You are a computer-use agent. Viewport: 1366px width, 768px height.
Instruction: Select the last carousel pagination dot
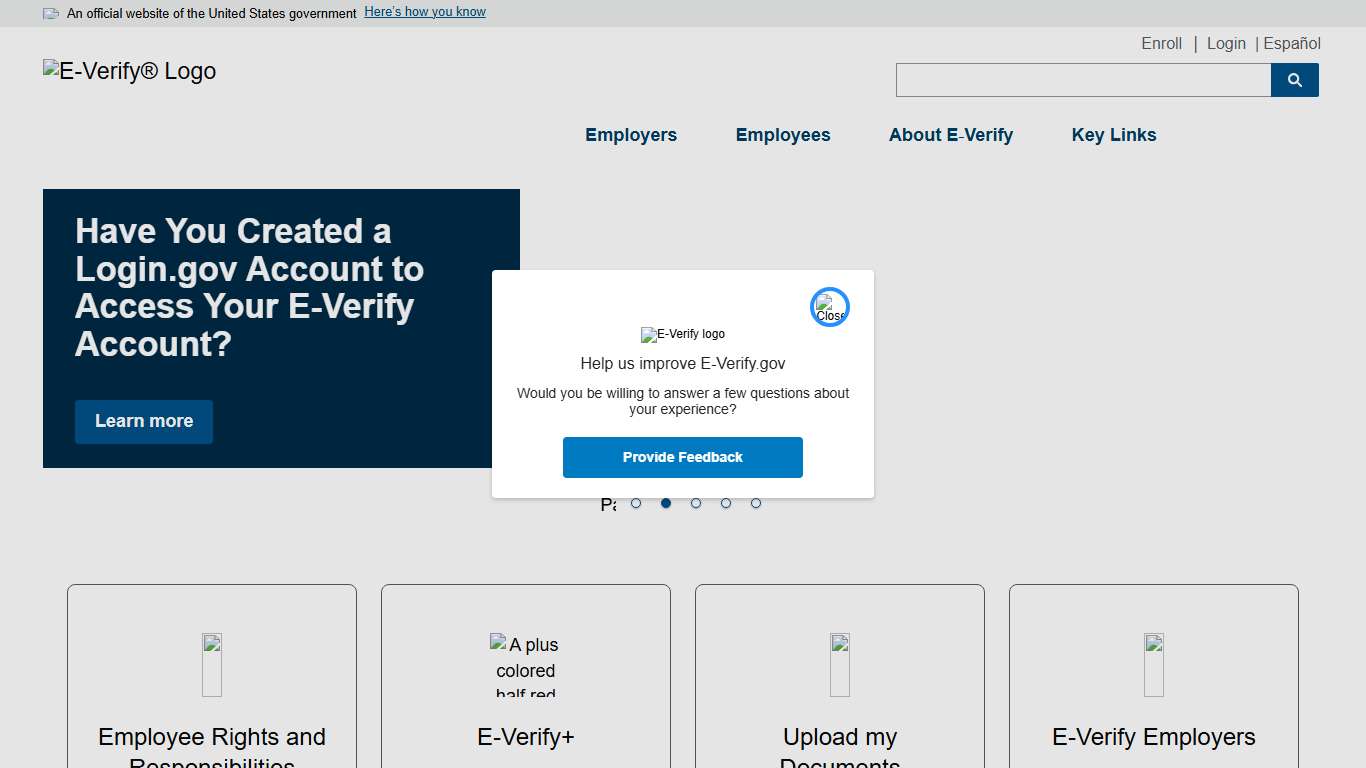(x=756, y=503)
